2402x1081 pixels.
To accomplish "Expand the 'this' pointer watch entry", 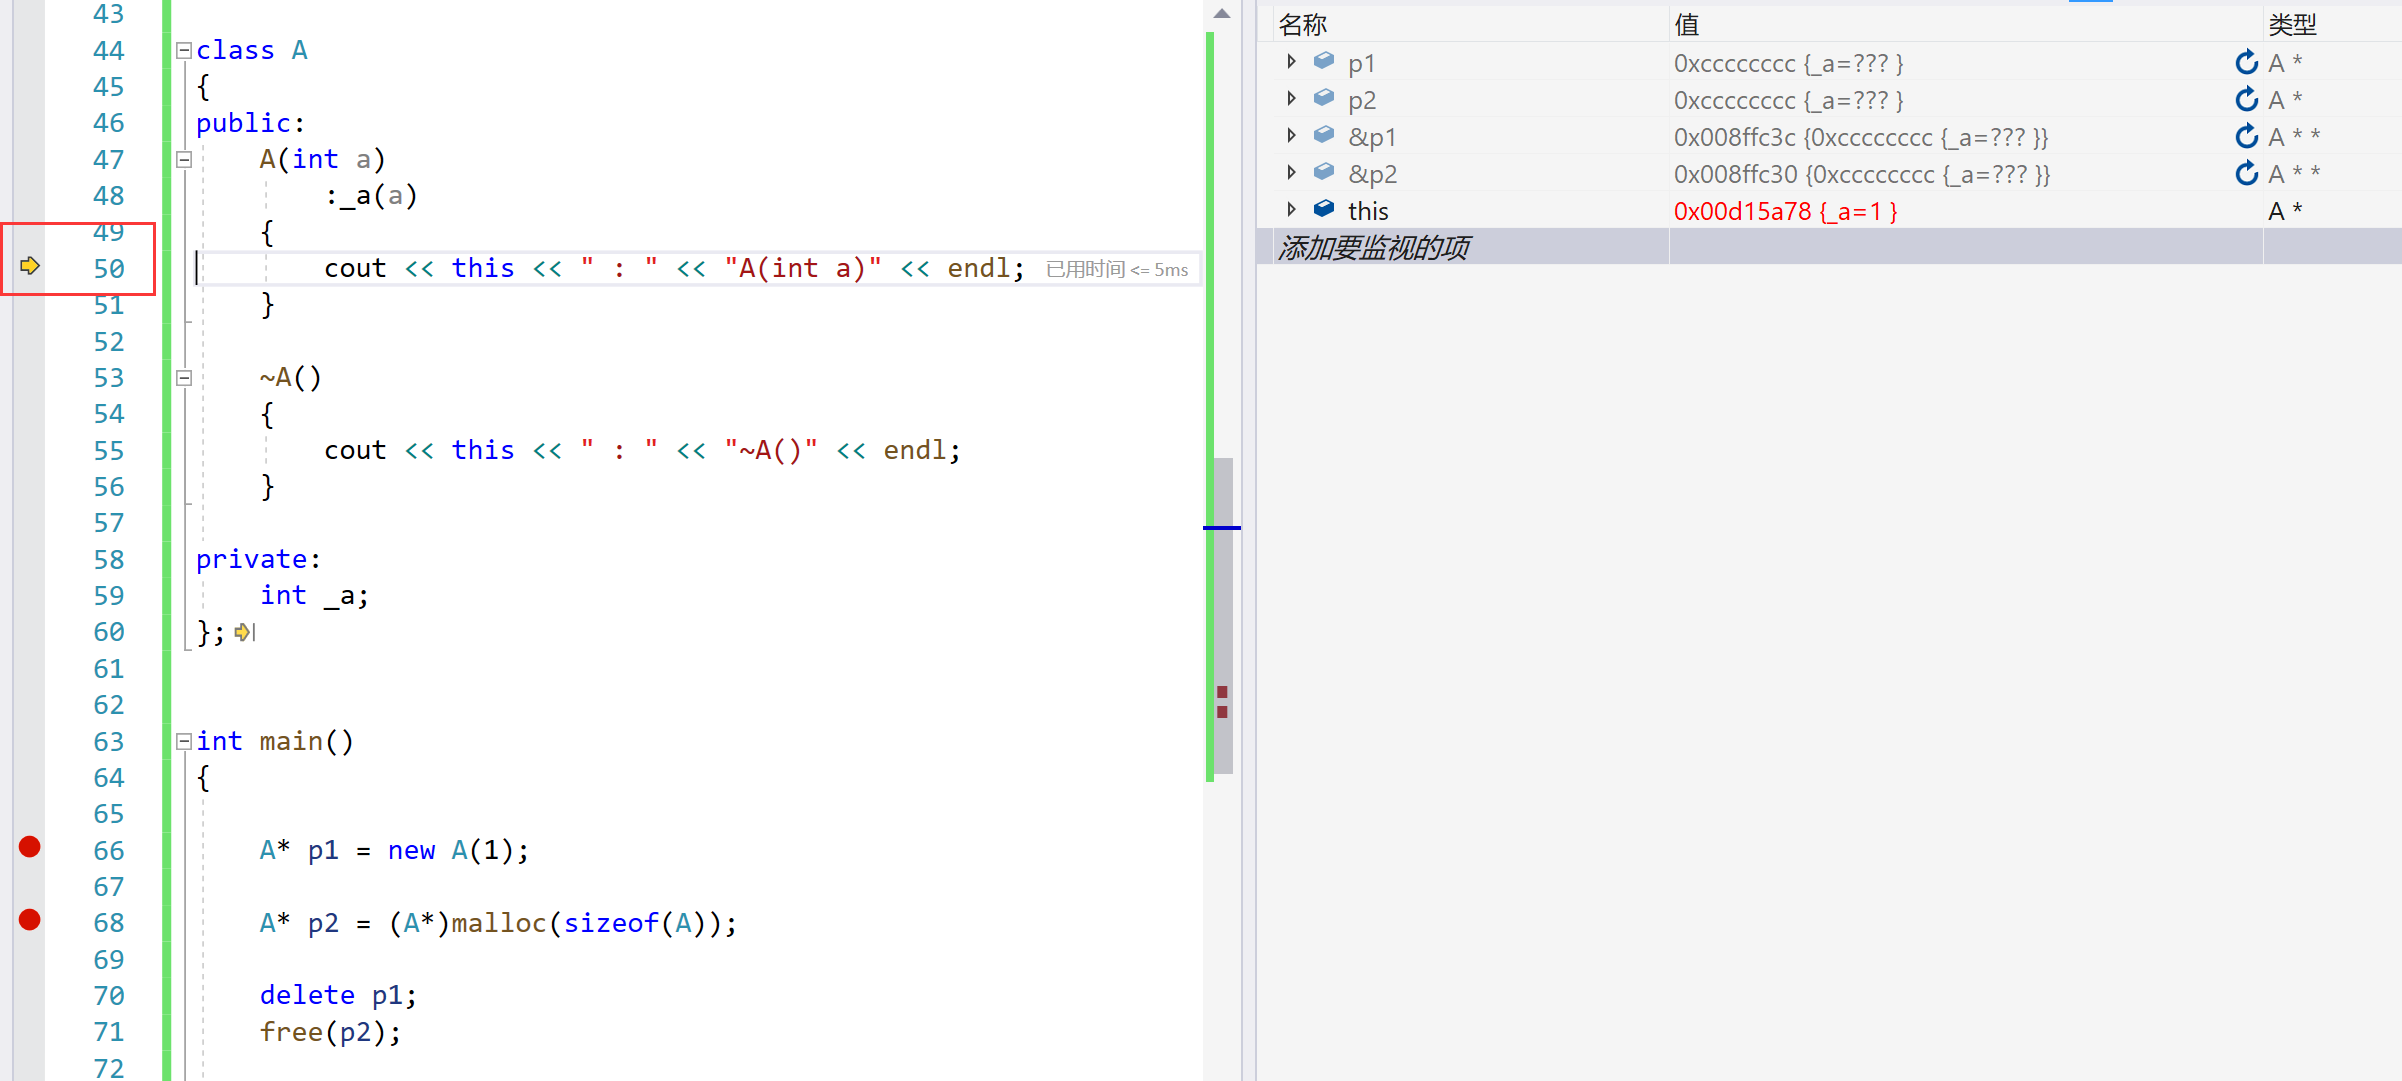I will point(1291,210).
